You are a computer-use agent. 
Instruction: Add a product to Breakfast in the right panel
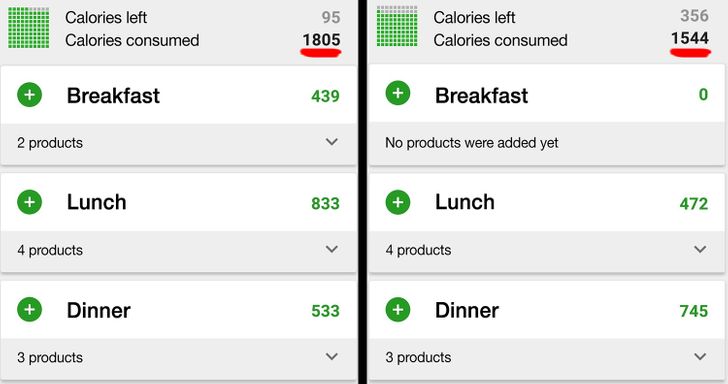pyautogui.click(x=398, y=93)
